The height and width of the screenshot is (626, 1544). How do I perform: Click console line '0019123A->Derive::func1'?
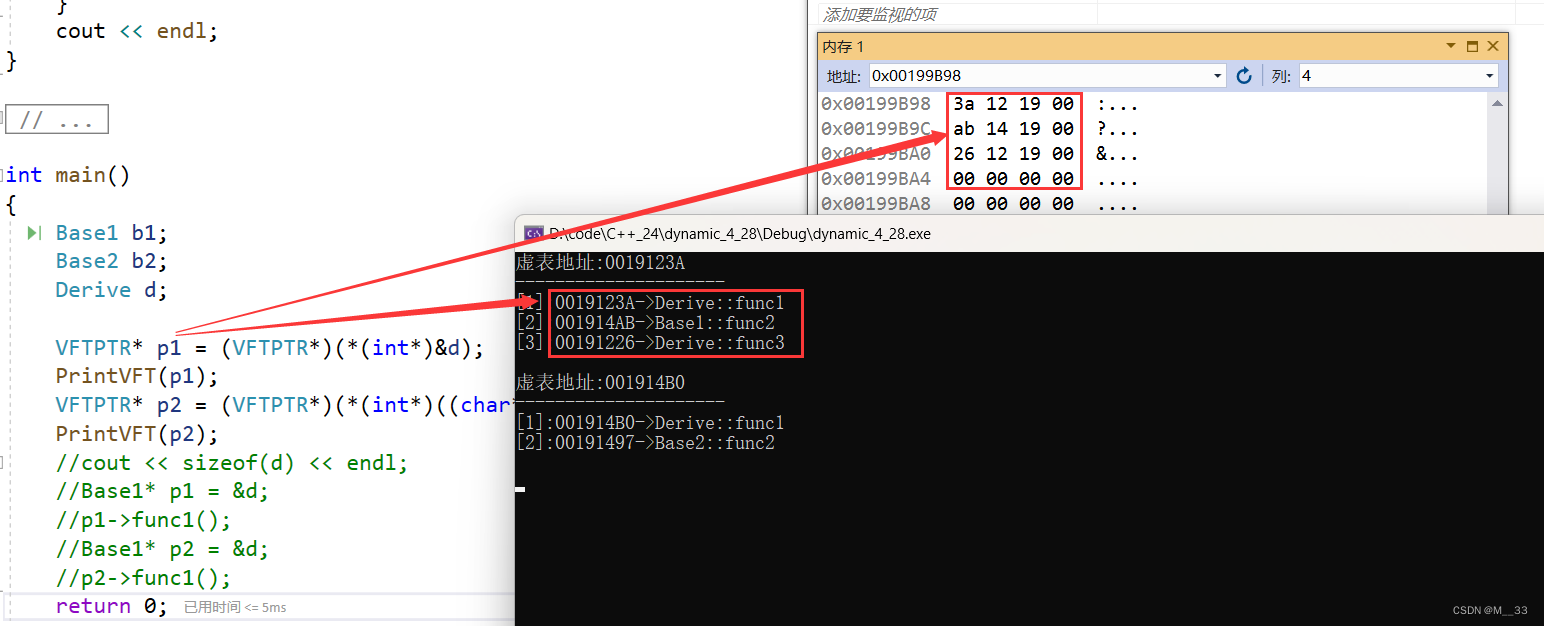pyautogui.click(x=670, y=303)
